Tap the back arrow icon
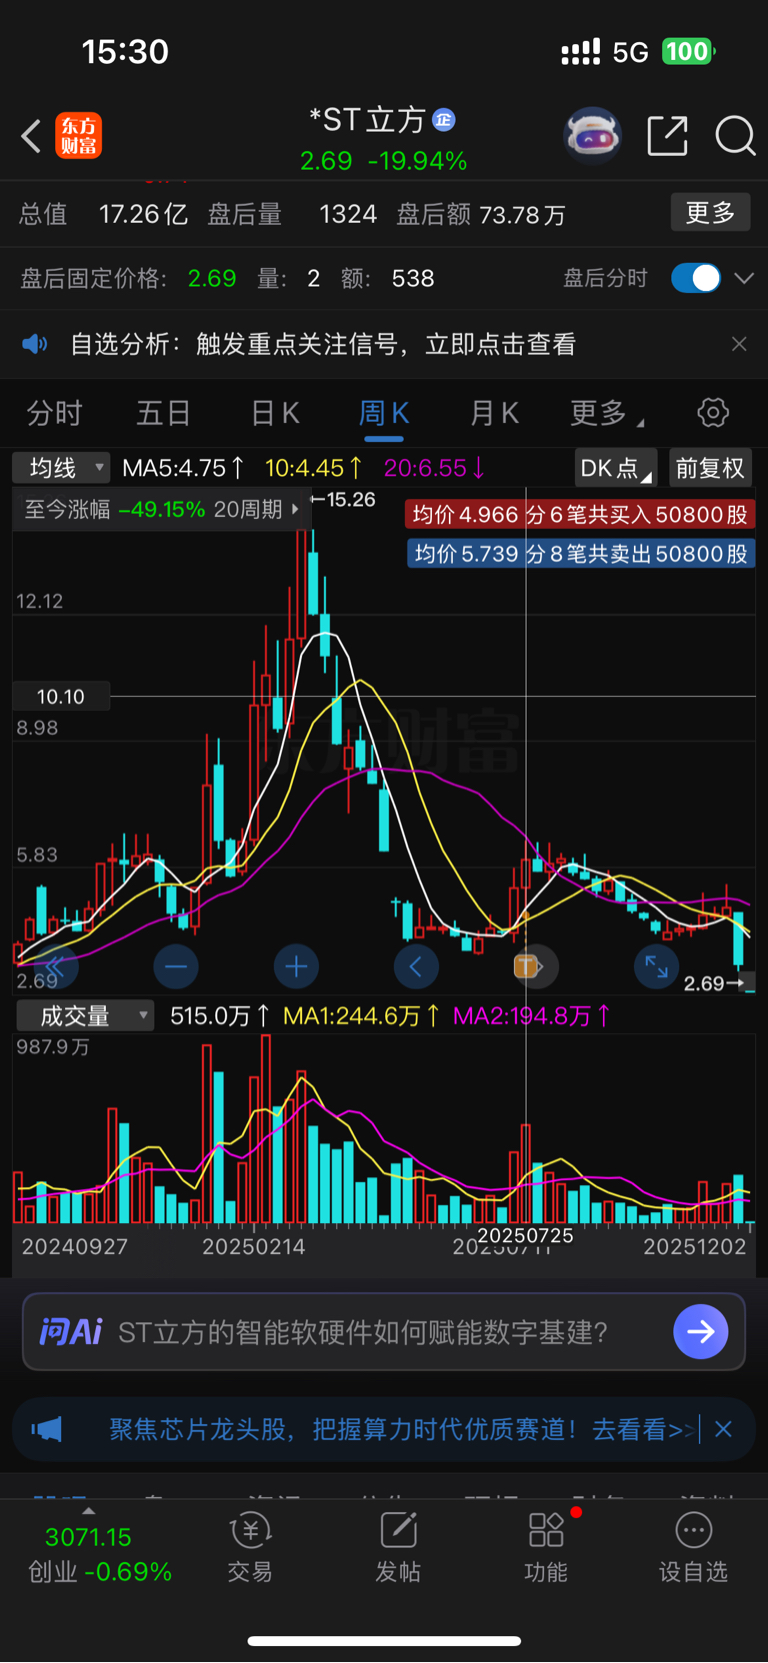This screenshot has height=1663, width=768. pyautogui.click(x=31, y=136)
